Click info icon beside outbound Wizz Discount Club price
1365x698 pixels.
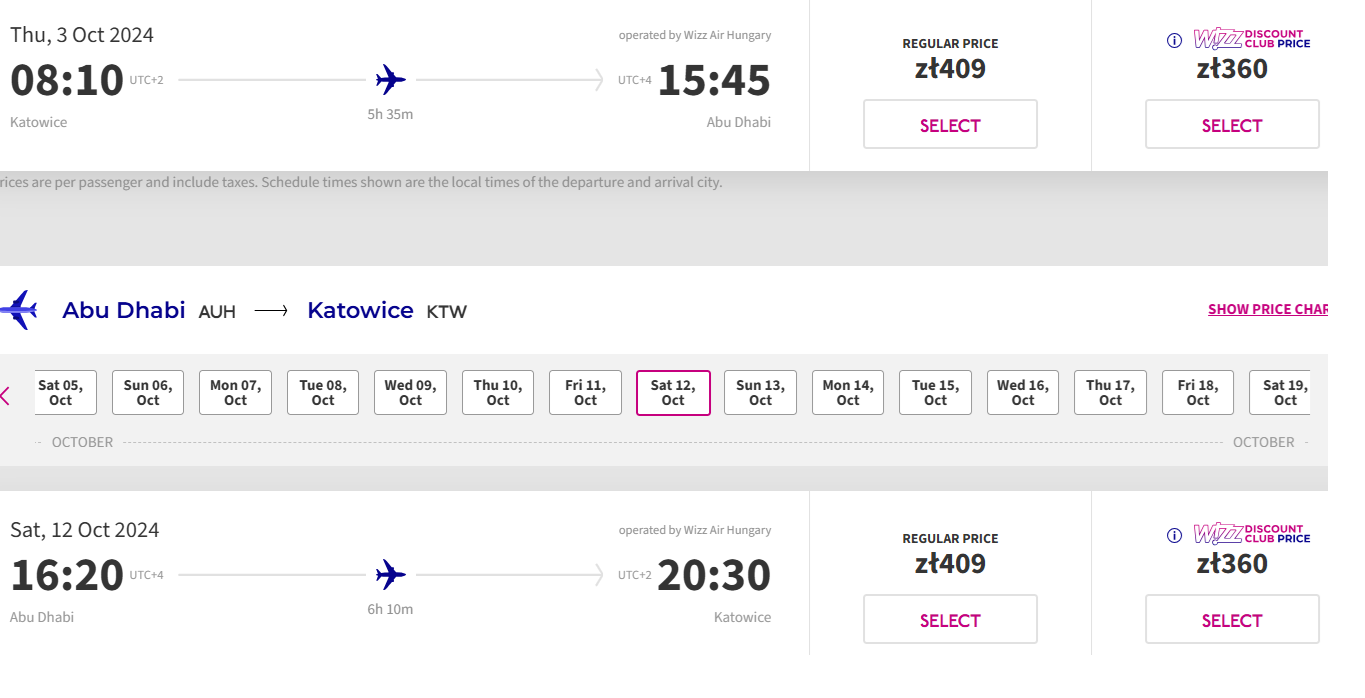[x=1174, y=41]
